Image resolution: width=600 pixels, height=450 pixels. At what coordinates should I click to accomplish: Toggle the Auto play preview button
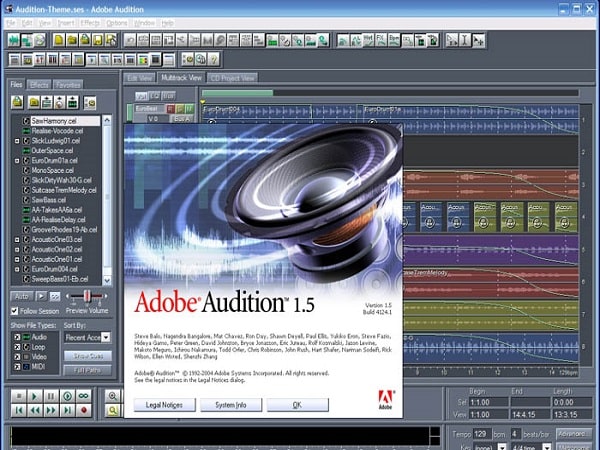point(22,297)
